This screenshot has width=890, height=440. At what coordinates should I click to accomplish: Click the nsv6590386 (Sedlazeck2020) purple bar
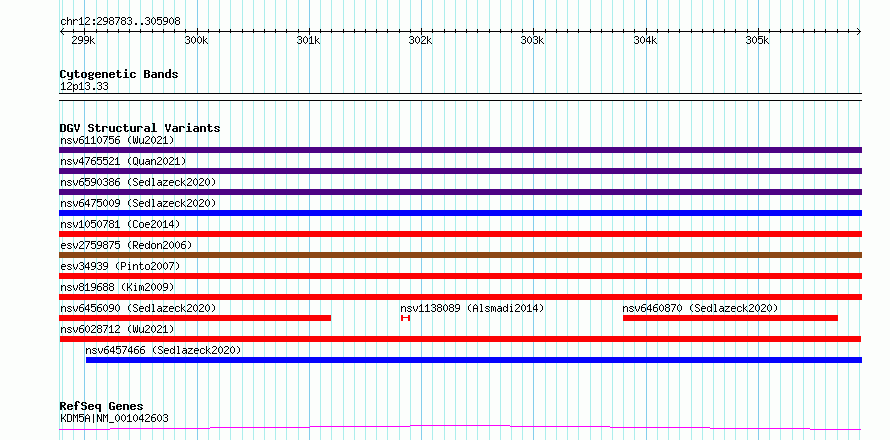pos(460,192)
